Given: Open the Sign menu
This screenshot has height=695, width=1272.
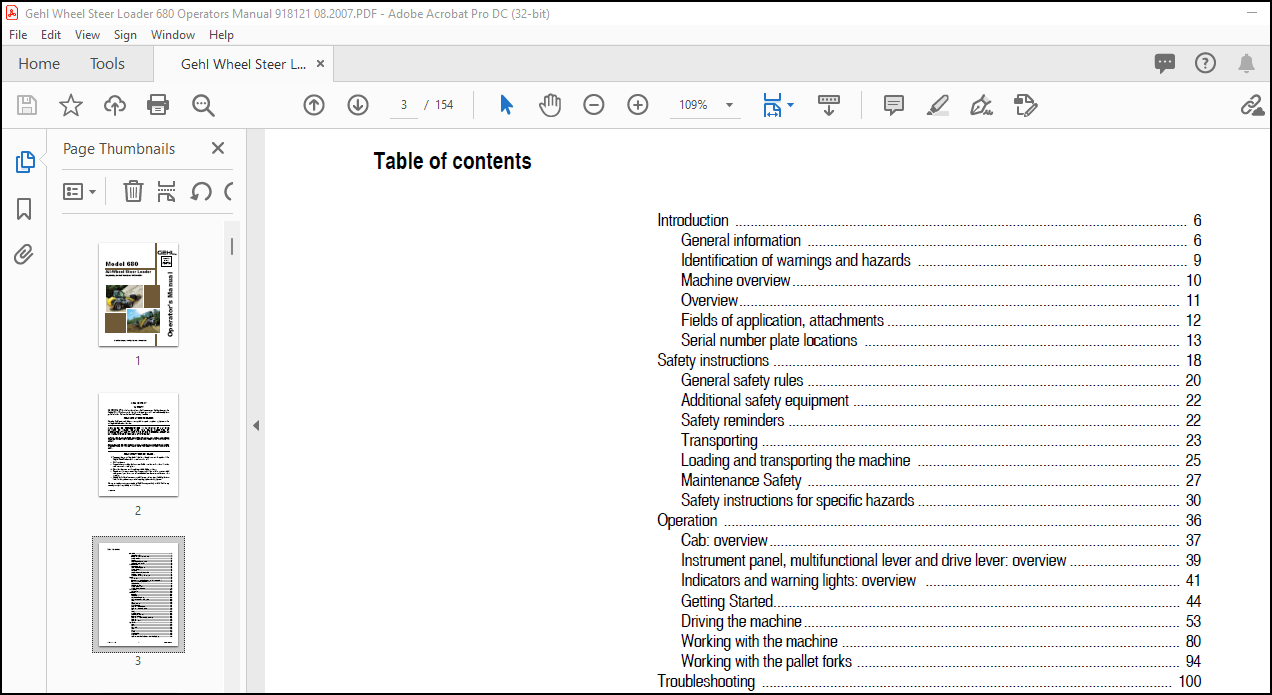Looking at the screenshot, I should pyautogui.click(x=125, y=34).
